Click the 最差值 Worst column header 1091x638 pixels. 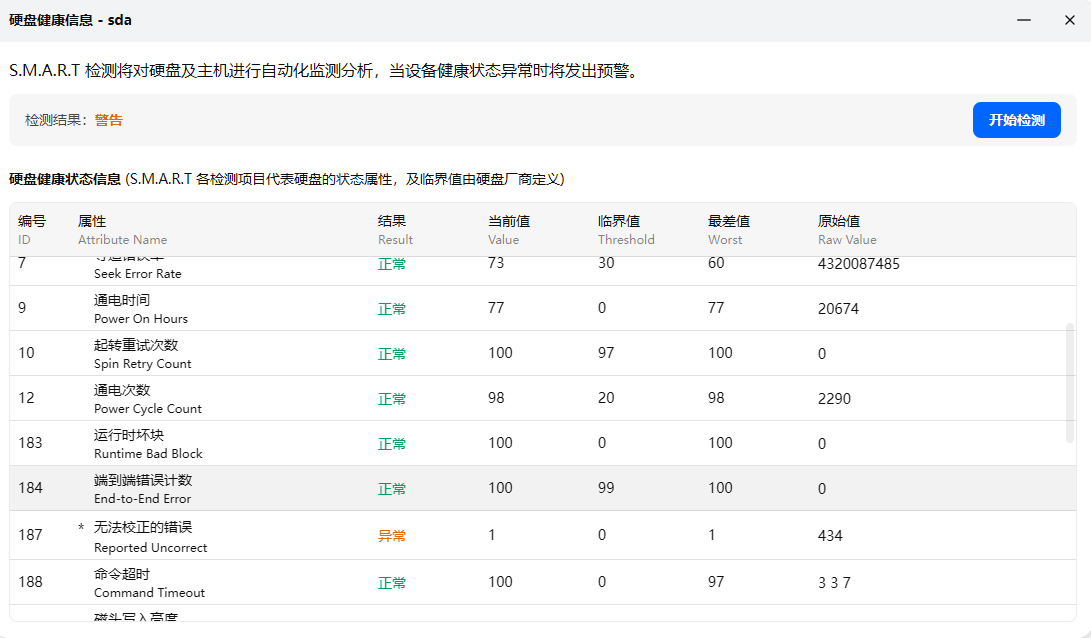click(x=729, y=230)
